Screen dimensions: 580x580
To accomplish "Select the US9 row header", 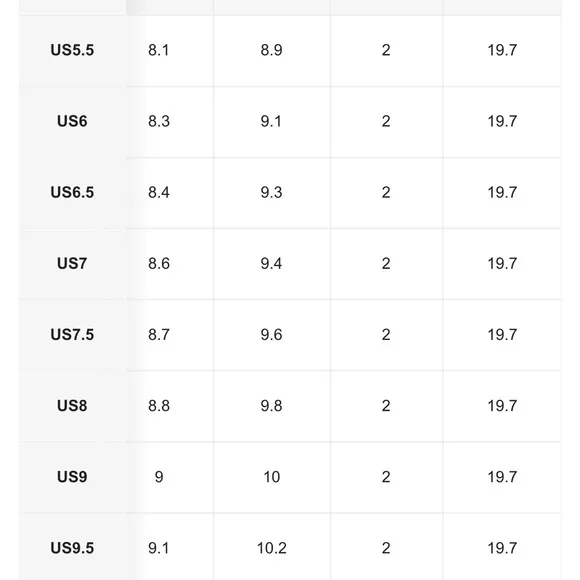I will (72, 477).
